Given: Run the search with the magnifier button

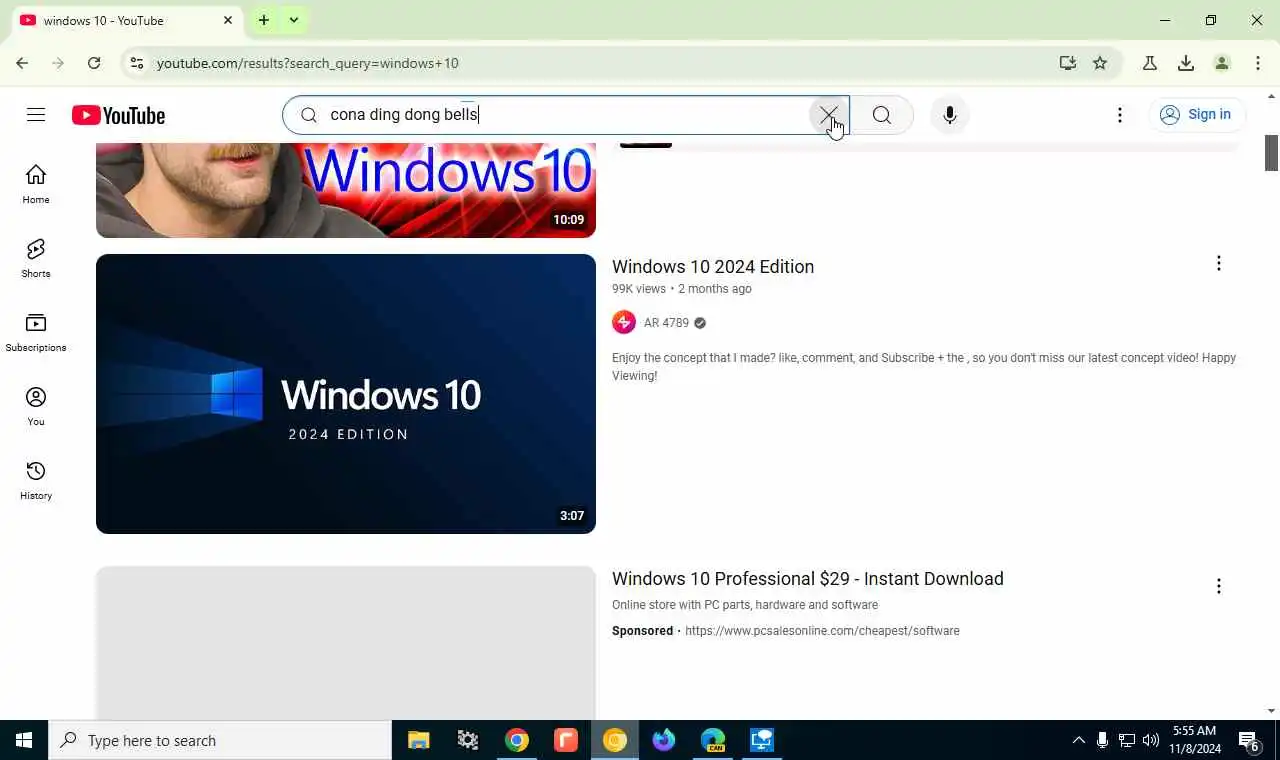Looking at the screenshot, I should (882, 115).
